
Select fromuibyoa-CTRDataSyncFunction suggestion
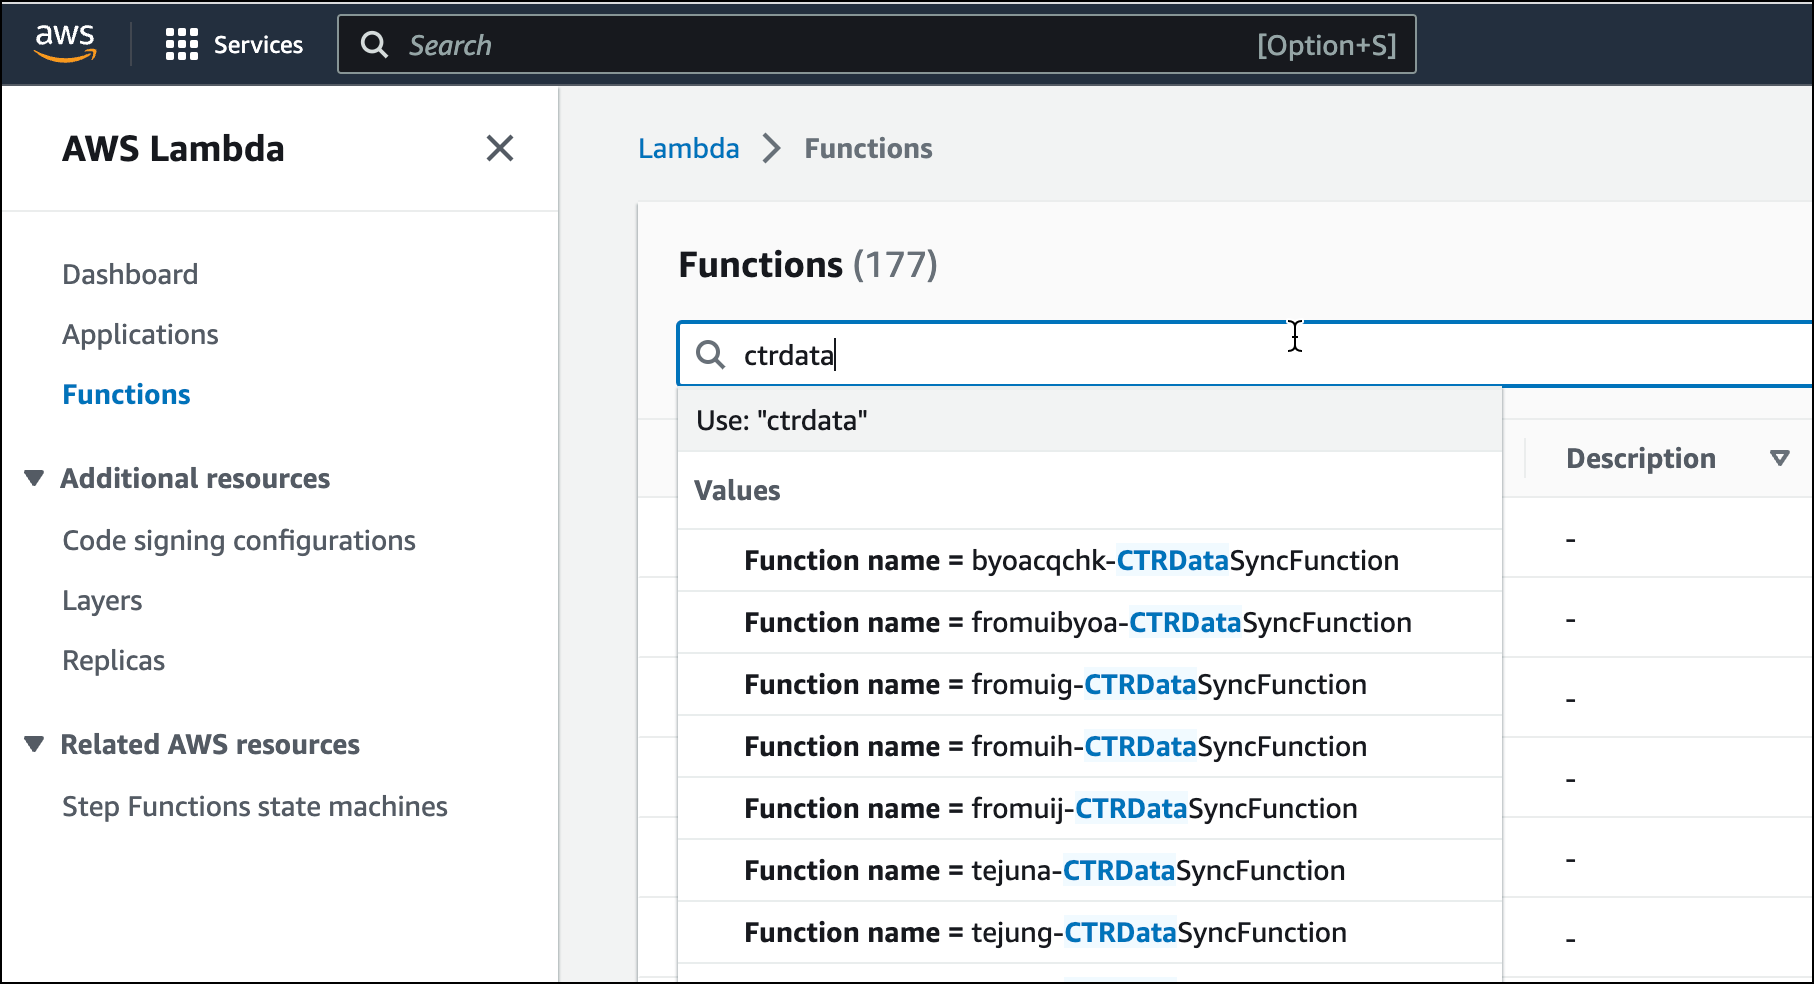pyautogui.click(x=1090, y=622)
